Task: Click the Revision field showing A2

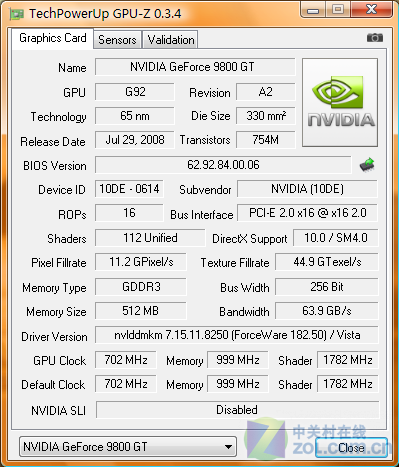Action: [266, 92]
